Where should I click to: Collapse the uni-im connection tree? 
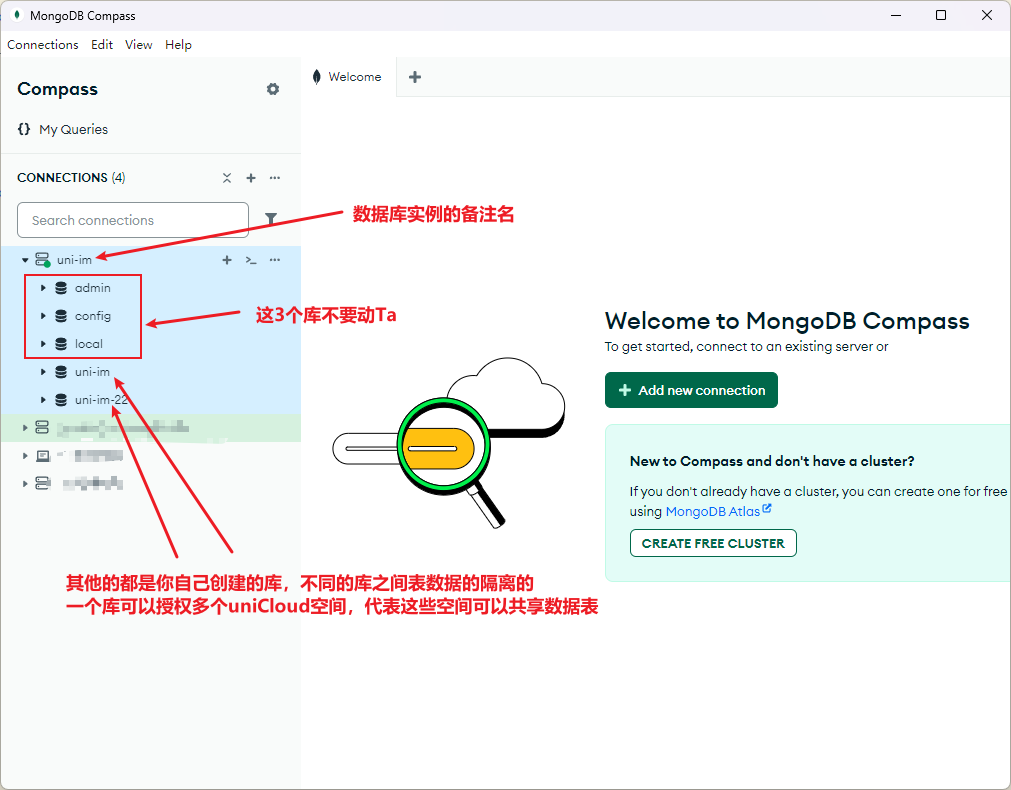[x=25, y=260]
